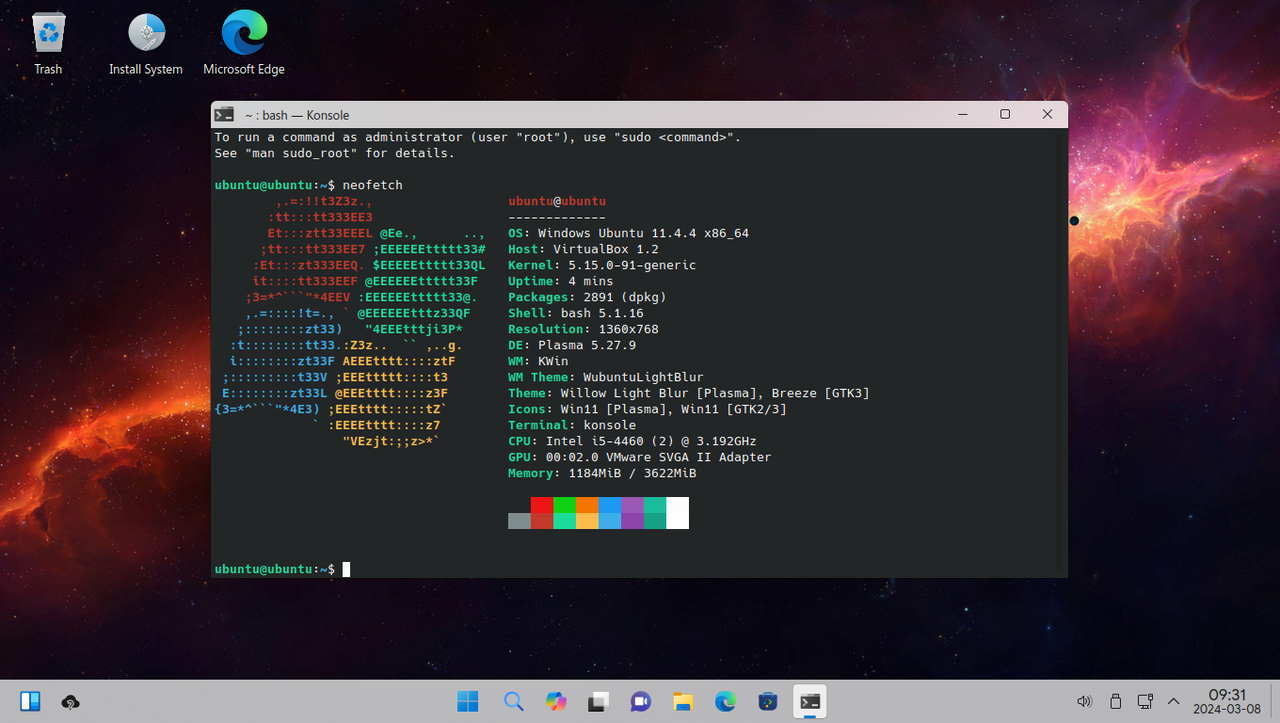Viewport: 1280px width, 723px height.
Task: Expand the hidden system tray icons chevron
Action: point(1174,702)
